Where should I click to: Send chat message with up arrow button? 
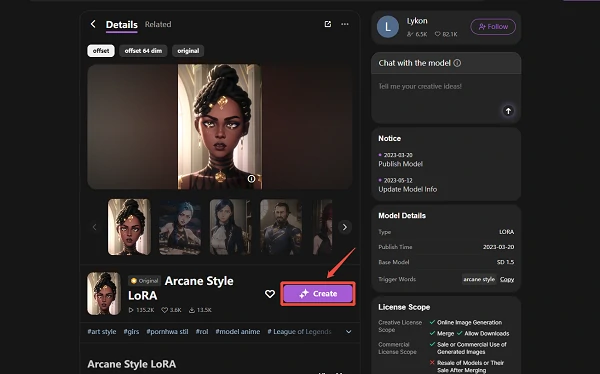pyautogui.click(x=508, y=111)
